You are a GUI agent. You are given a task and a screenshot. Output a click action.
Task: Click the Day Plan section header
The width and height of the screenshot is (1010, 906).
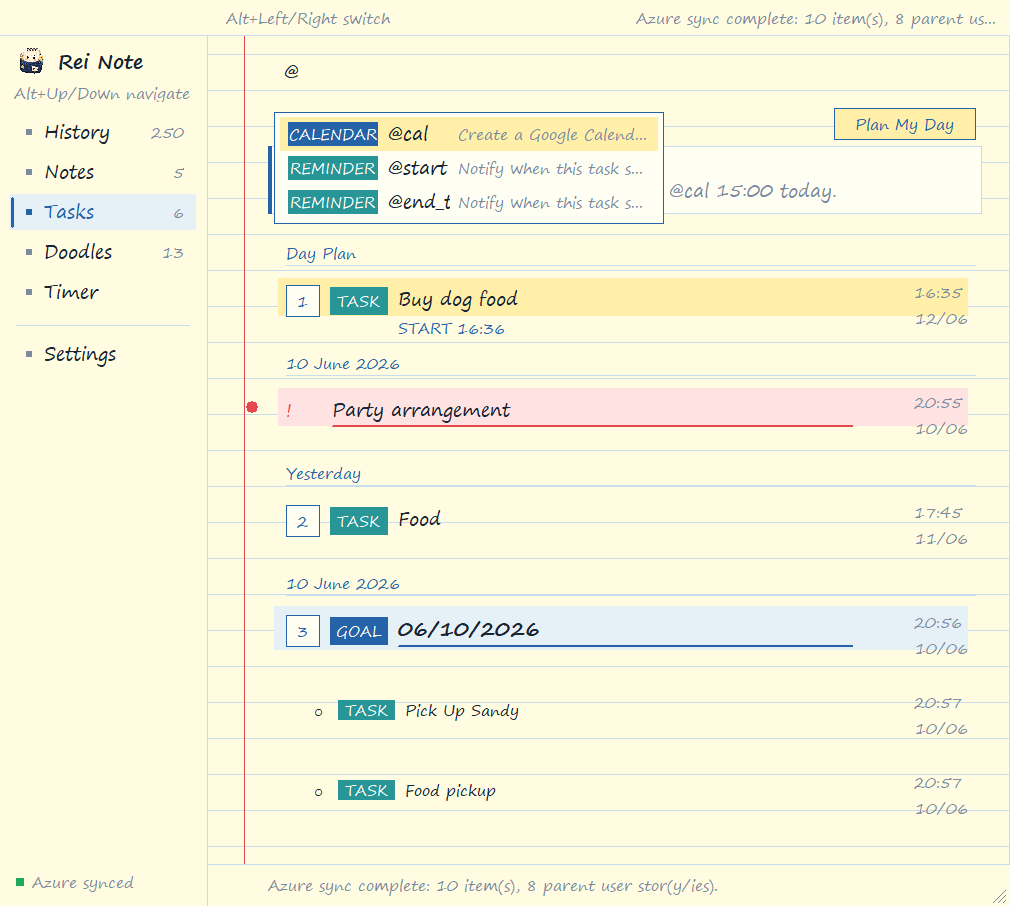[x=321, y=254]
